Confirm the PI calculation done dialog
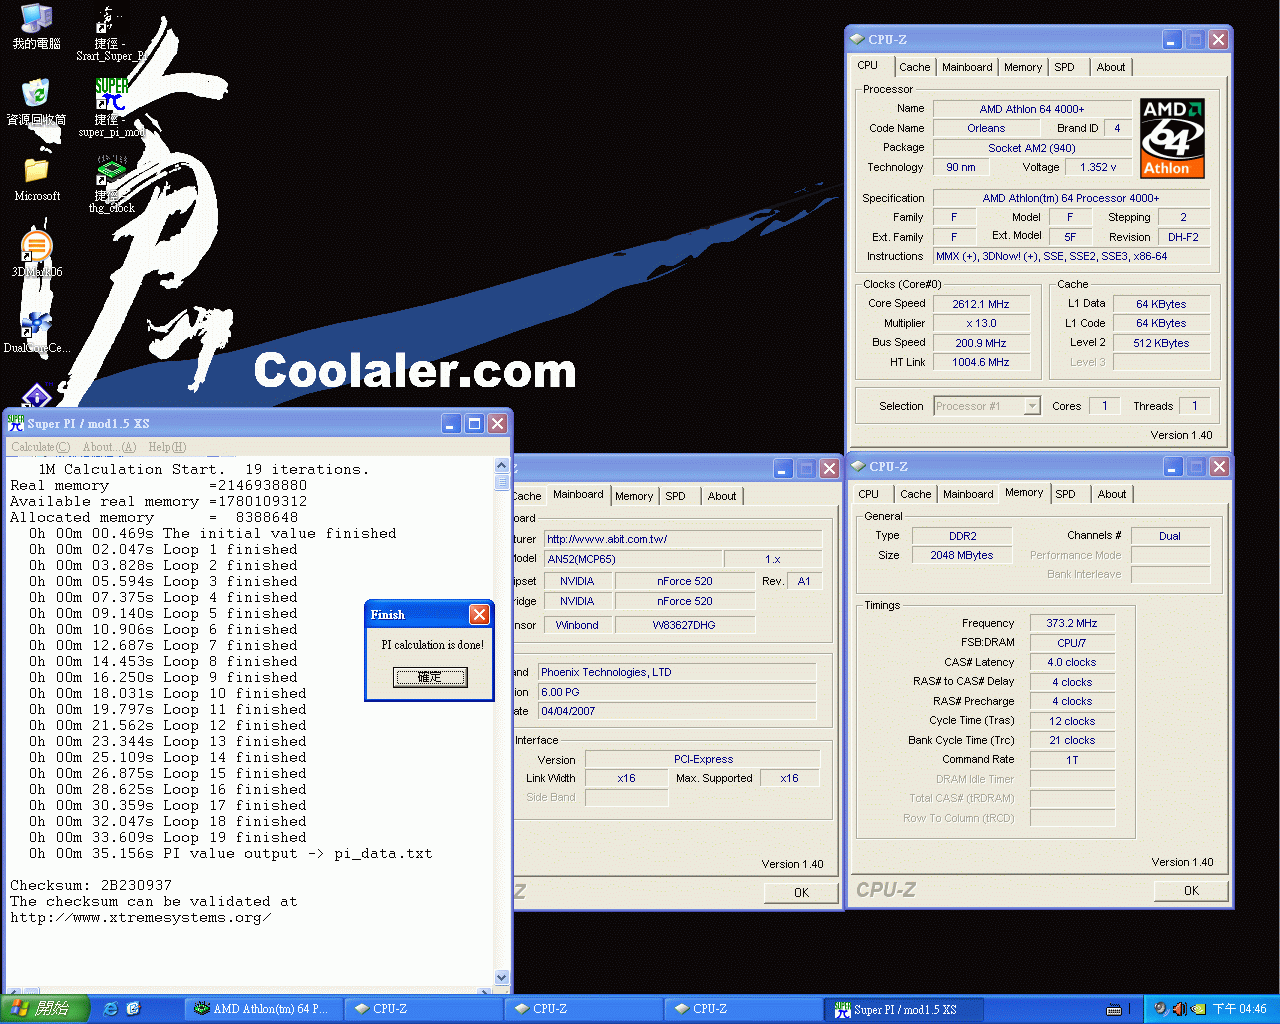Screen dimensions: 1280x1024 pos(430,677)
